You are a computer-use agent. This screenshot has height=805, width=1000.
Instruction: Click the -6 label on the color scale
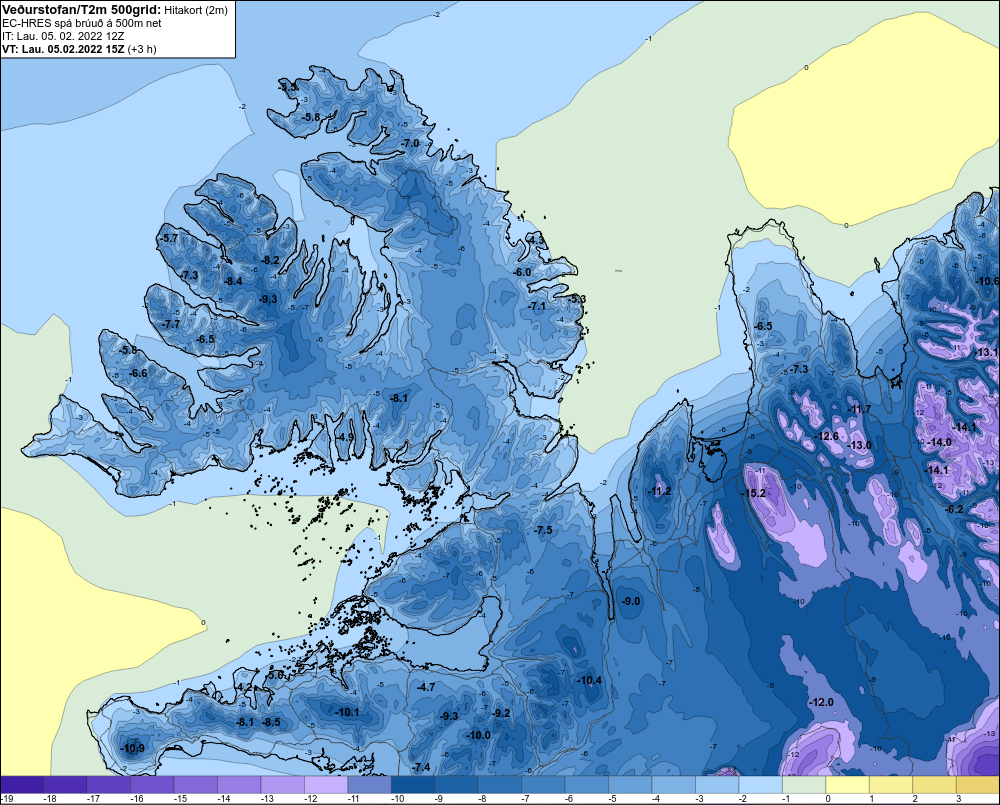570,799
